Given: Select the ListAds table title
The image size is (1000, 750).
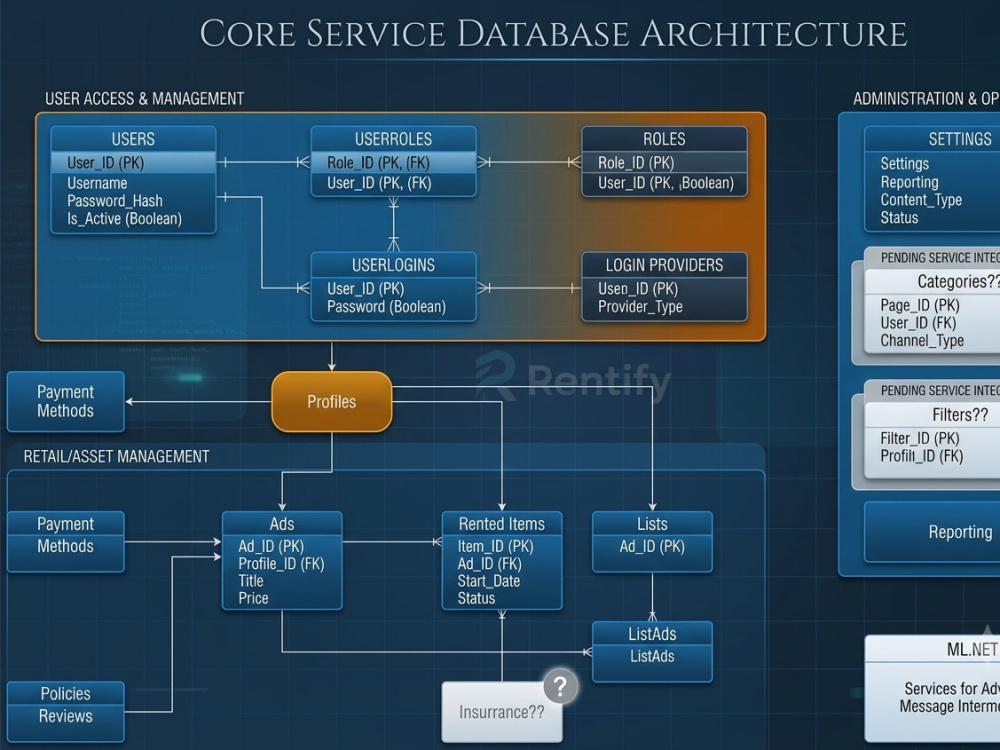Looking at the screenshot, I should pyautogui.click(x=652, y=634).
